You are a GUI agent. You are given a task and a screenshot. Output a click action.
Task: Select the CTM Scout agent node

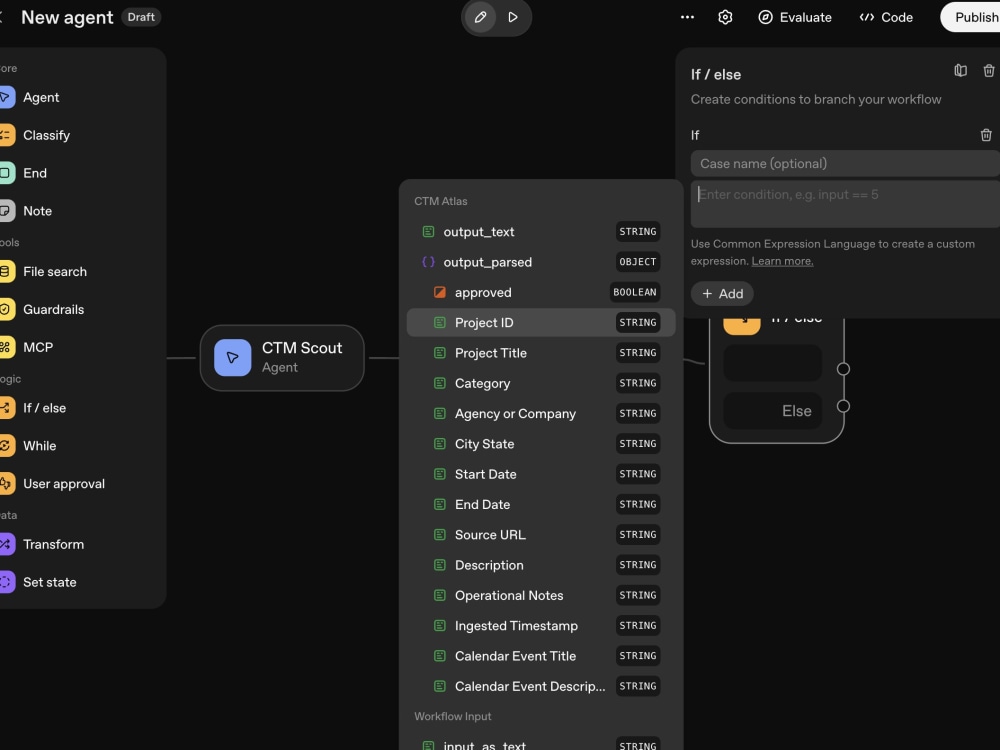pos(282,358)
